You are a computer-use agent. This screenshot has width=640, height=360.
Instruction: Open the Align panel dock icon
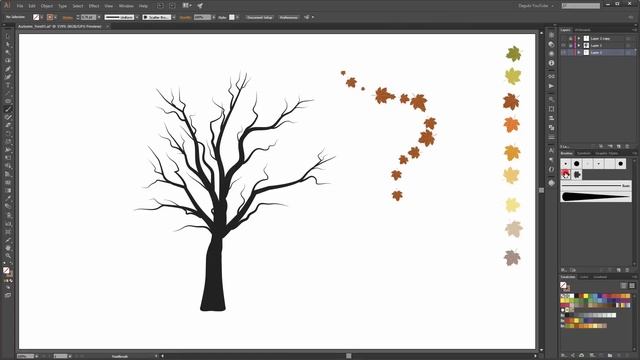pyautogui.click(x=551, y=118)
